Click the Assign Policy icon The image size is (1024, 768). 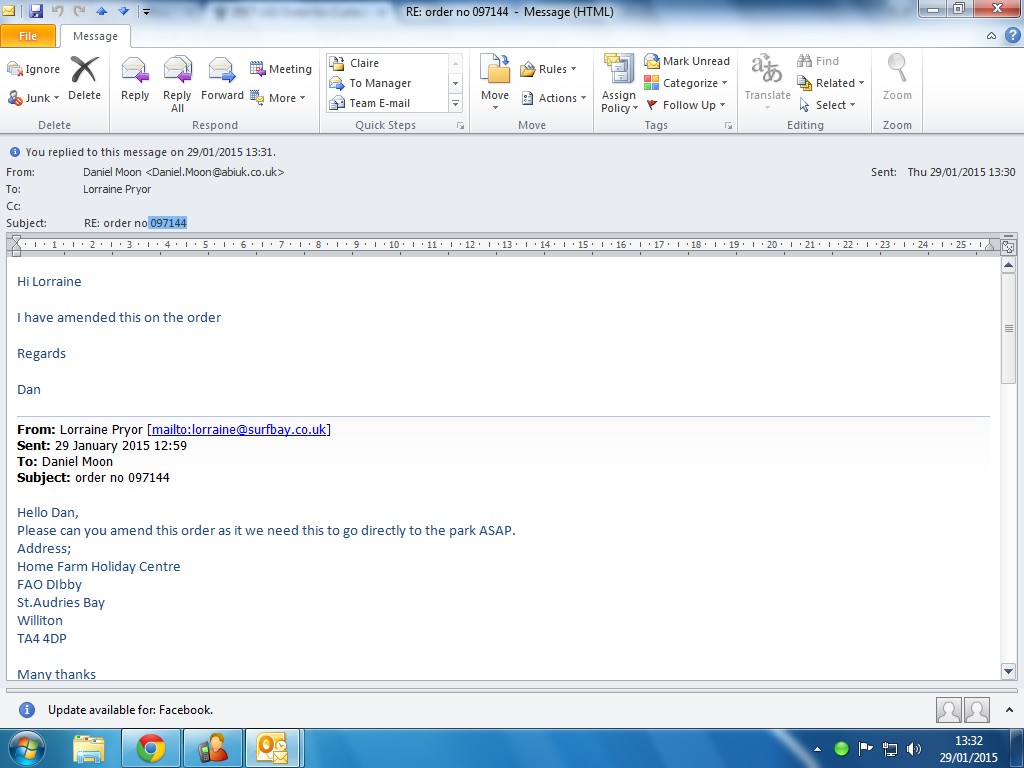tap(618, 69)
